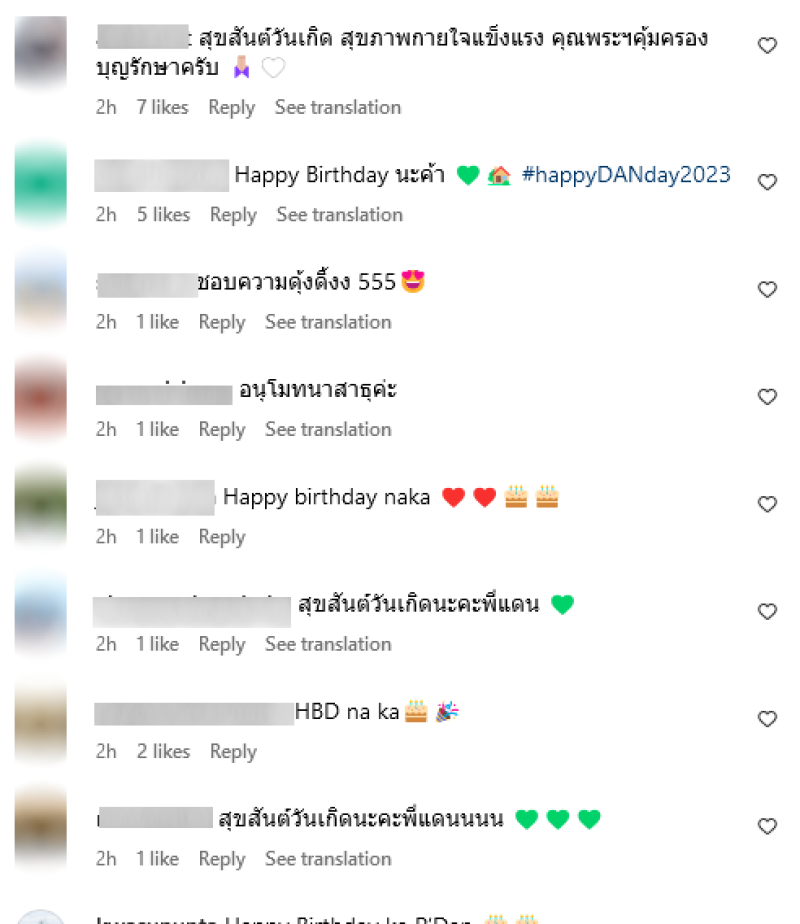Image resolution: width=800 pixels, height=924 pixels.
Task: Like the "HBD na ka" comment
Action: [x=767, y=718]
